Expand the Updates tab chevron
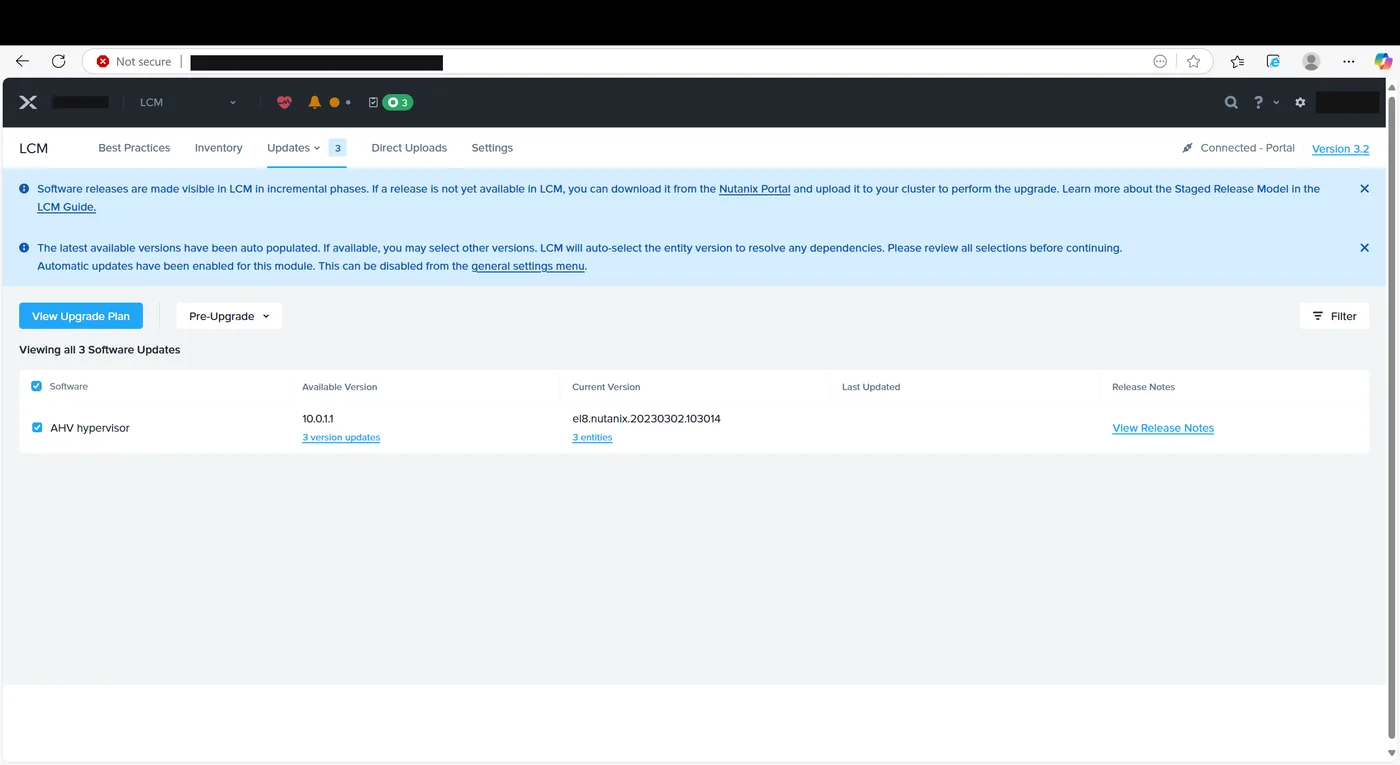 317,148
